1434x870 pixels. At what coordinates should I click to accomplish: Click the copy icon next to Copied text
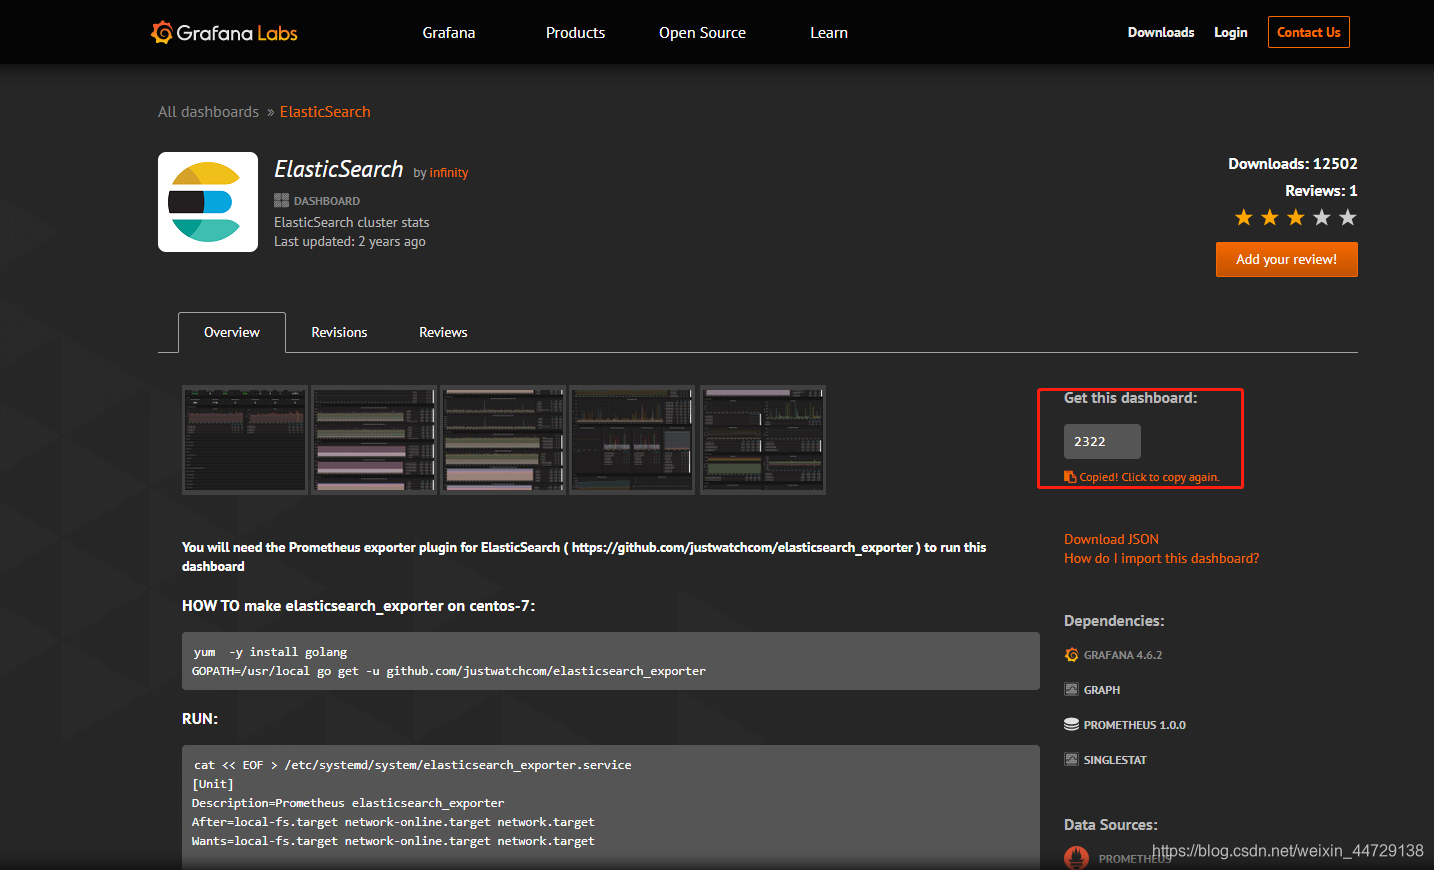(1070, 477)
